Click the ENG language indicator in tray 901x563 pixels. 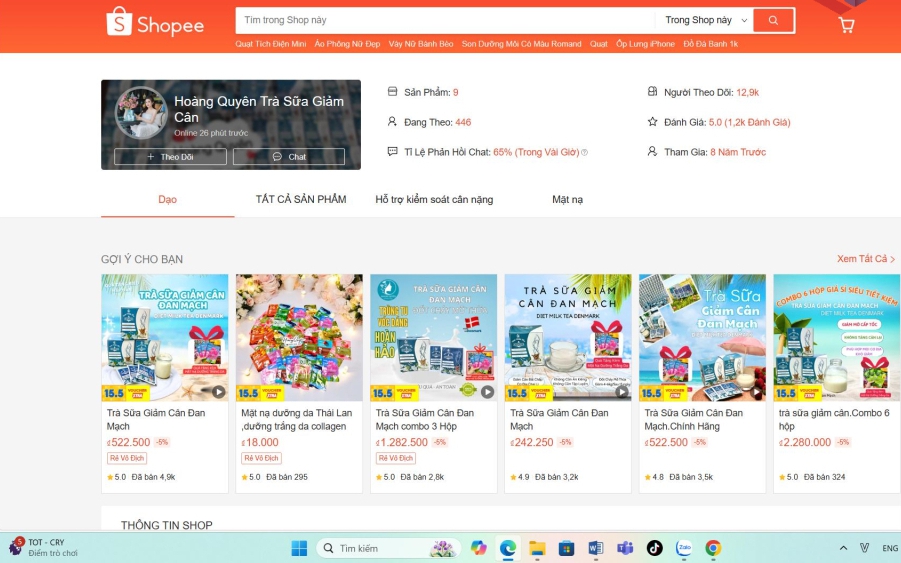tap(890, 548)
